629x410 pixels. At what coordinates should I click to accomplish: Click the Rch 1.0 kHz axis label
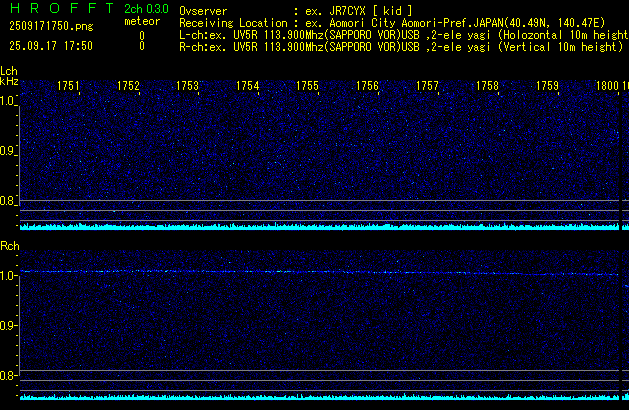(x=8, y=276)
